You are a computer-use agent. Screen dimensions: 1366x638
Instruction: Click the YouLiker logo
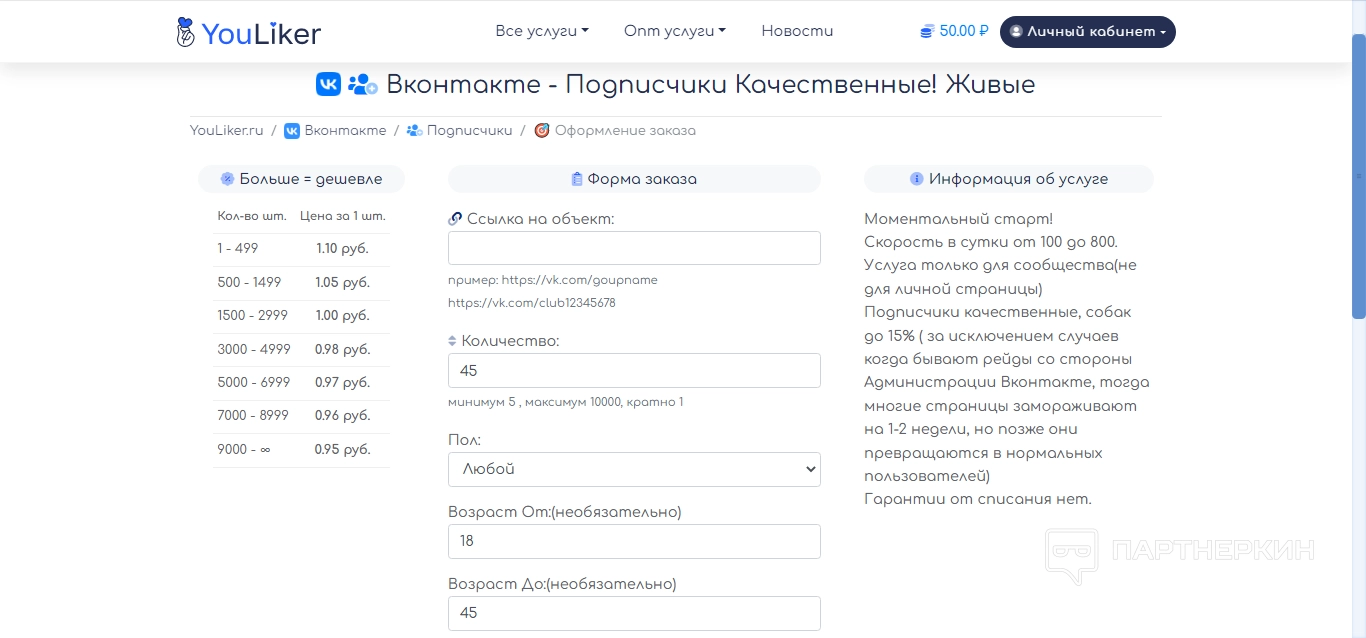tap(248, 32)
